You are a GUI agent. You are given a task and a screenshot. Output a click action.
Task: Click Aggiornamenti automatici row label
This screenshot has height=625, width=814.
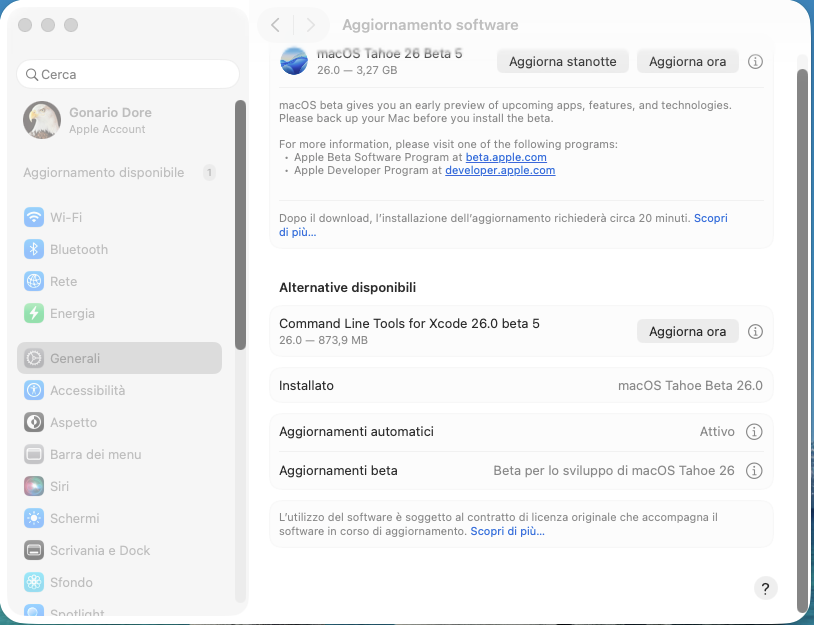coord(356,431)
